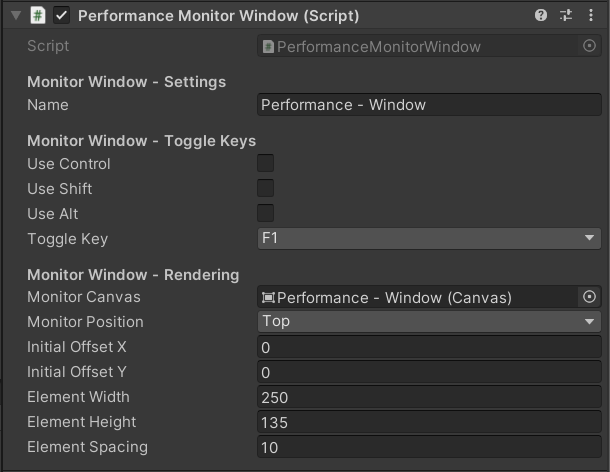
Task: Click the Monitor Canvas object reference field
Action: coord(417,297)
